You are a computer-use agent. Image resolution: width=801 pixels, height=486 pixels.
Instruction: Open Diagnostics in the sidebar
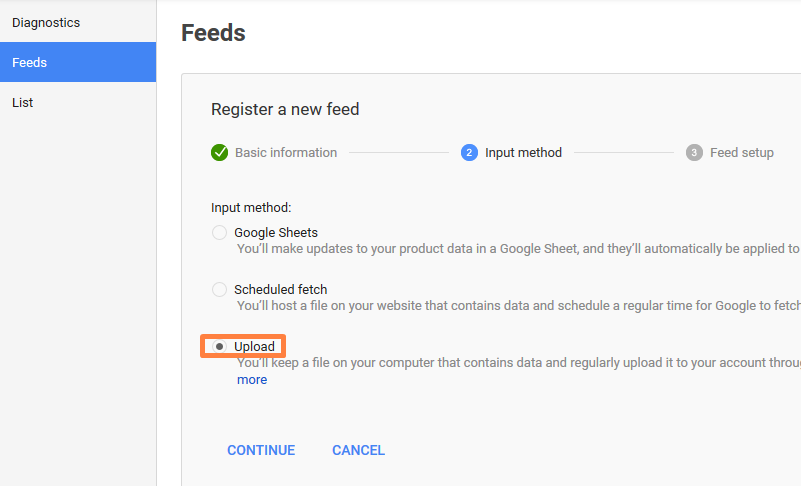click(46, 22)
